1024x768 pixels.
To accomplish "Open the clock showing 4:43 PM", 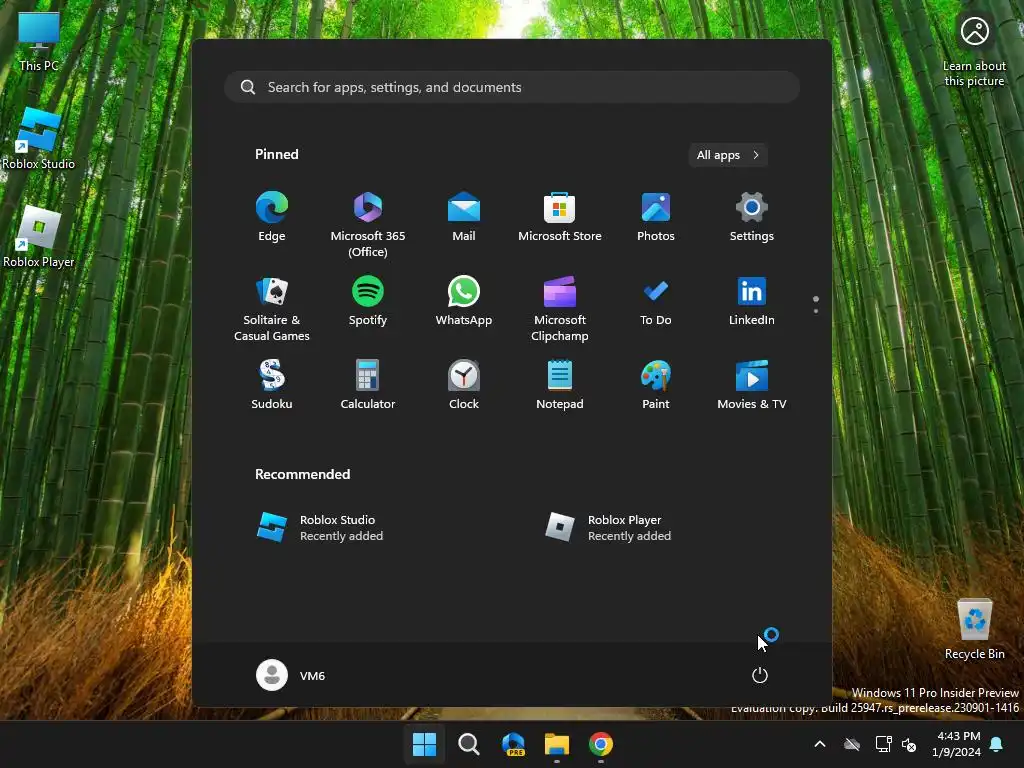I will point(957,744).
